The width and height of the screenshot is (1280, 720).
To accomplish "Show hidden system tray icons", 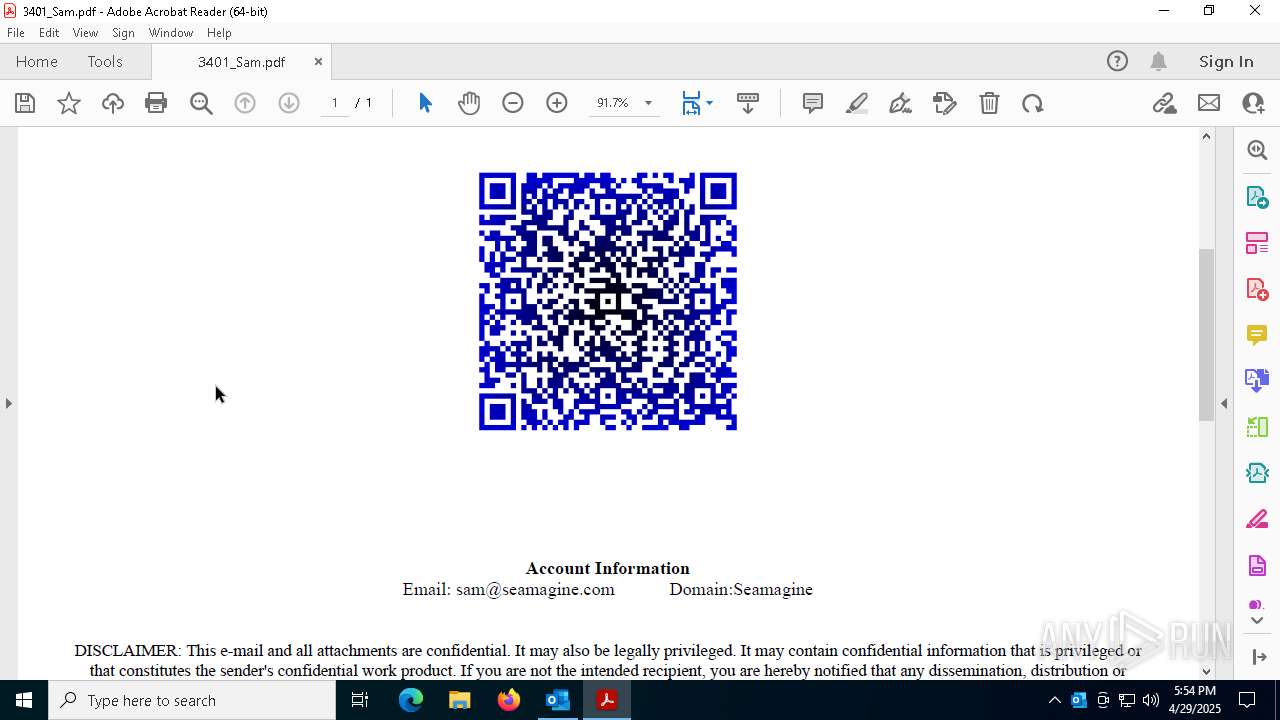I will click(x=1054, y=700).
